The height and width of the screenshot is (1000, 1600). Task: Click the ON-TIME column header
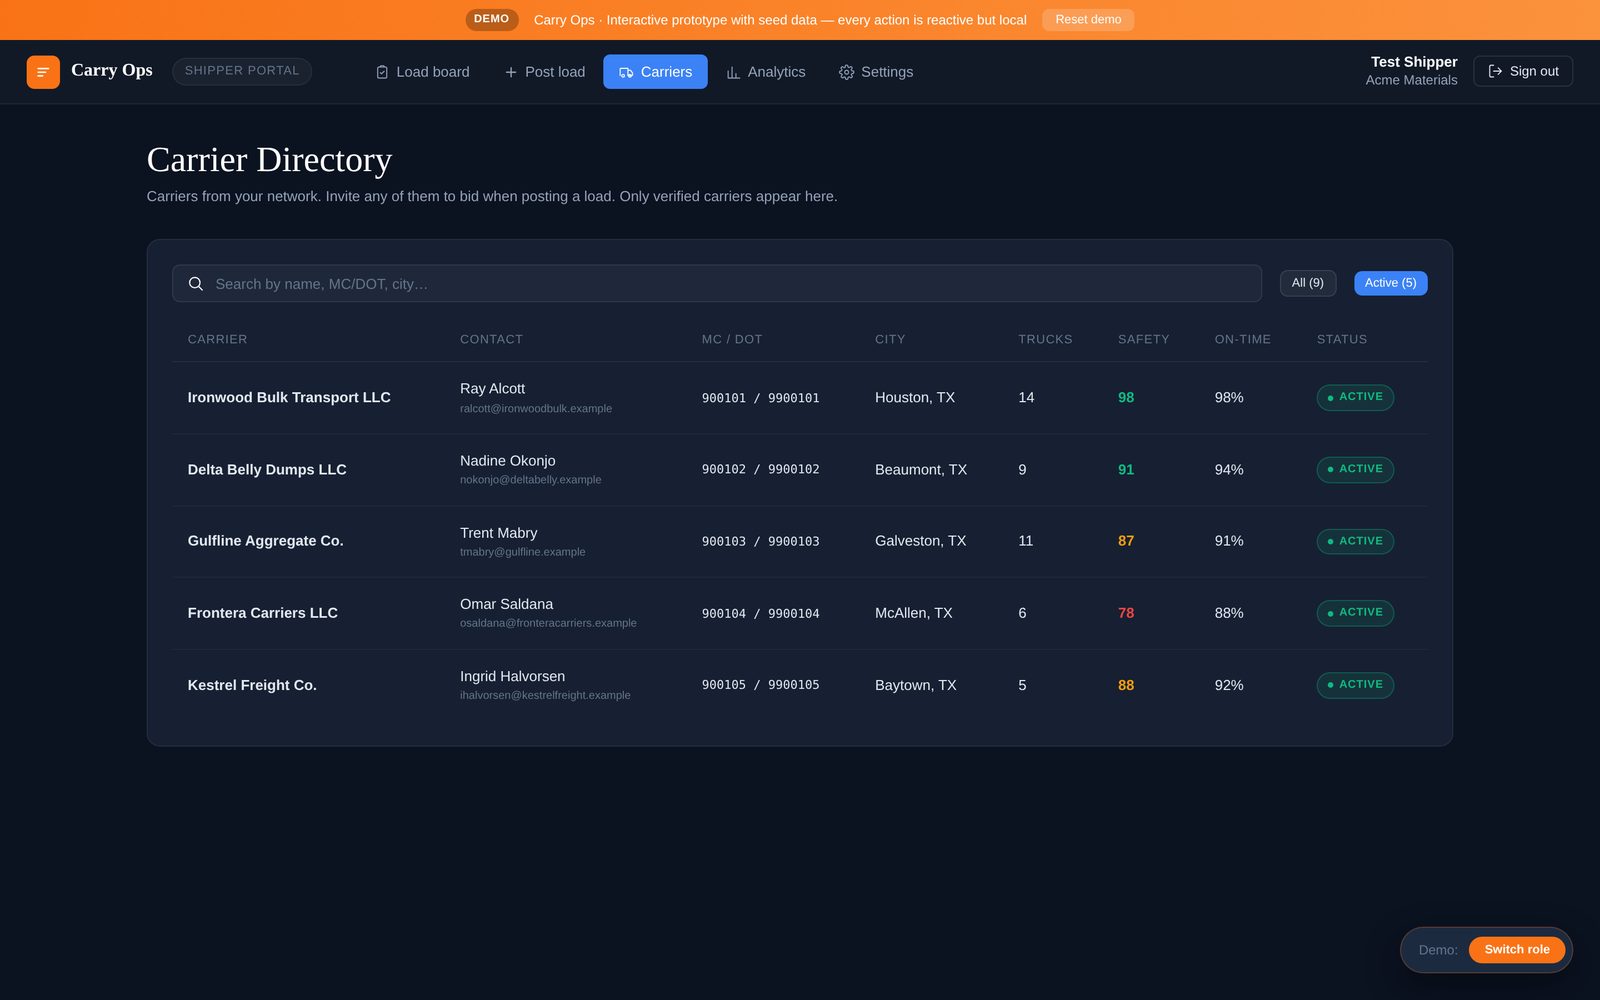tap(1243, 339)
